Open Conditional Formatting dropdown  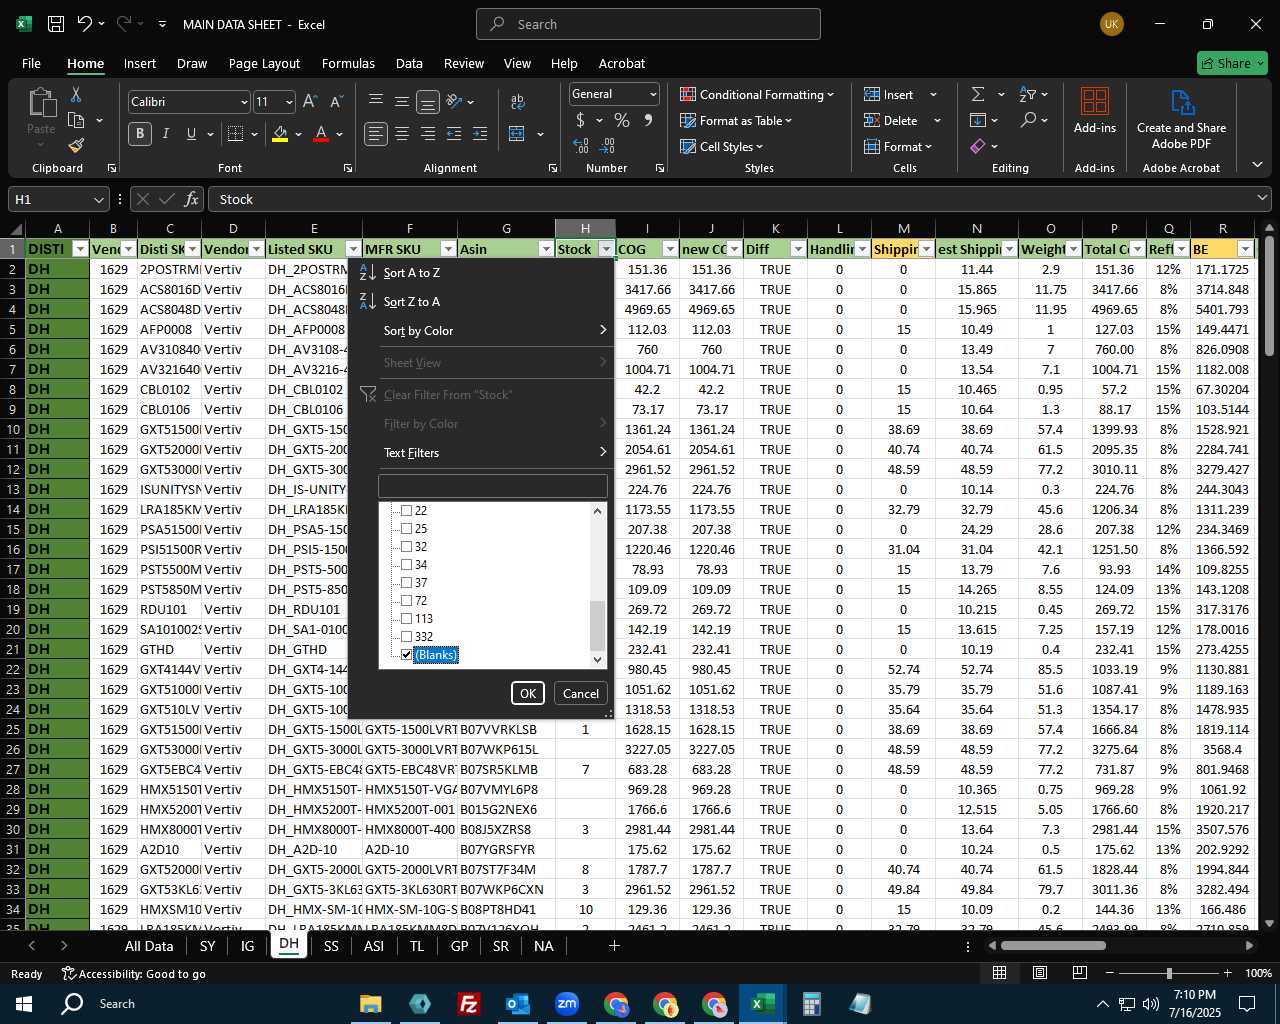point(757,94)
